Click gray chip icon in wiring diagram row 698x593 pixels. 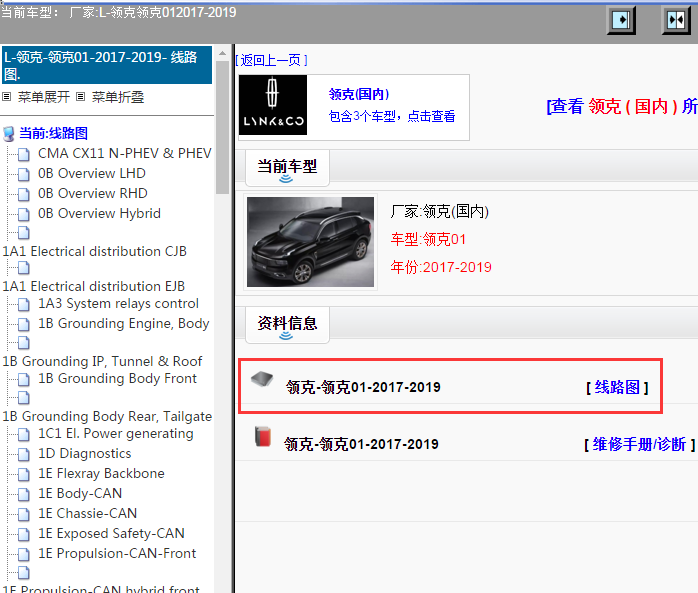coord(262,379)
